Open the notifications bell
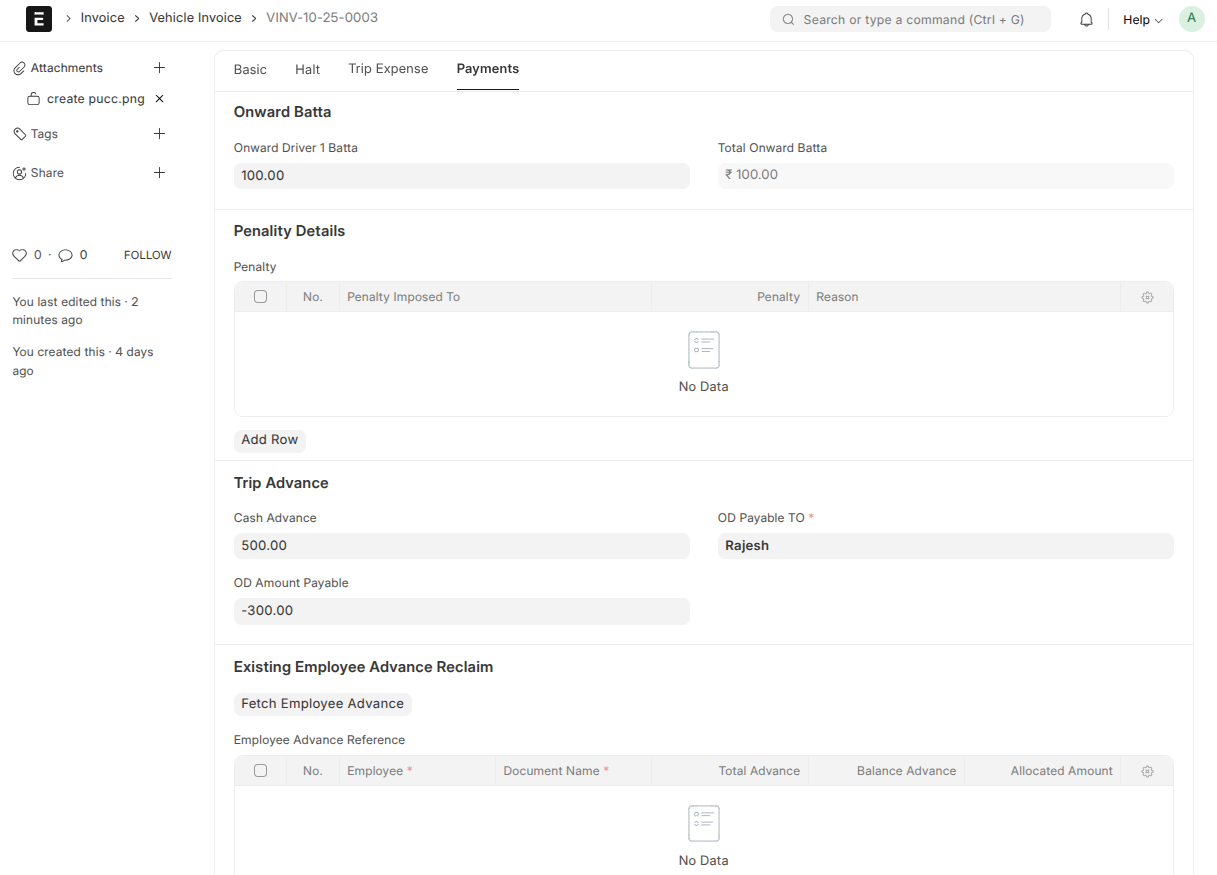This screenshot has height=875, width=1217. click(x=1086, y=20)
